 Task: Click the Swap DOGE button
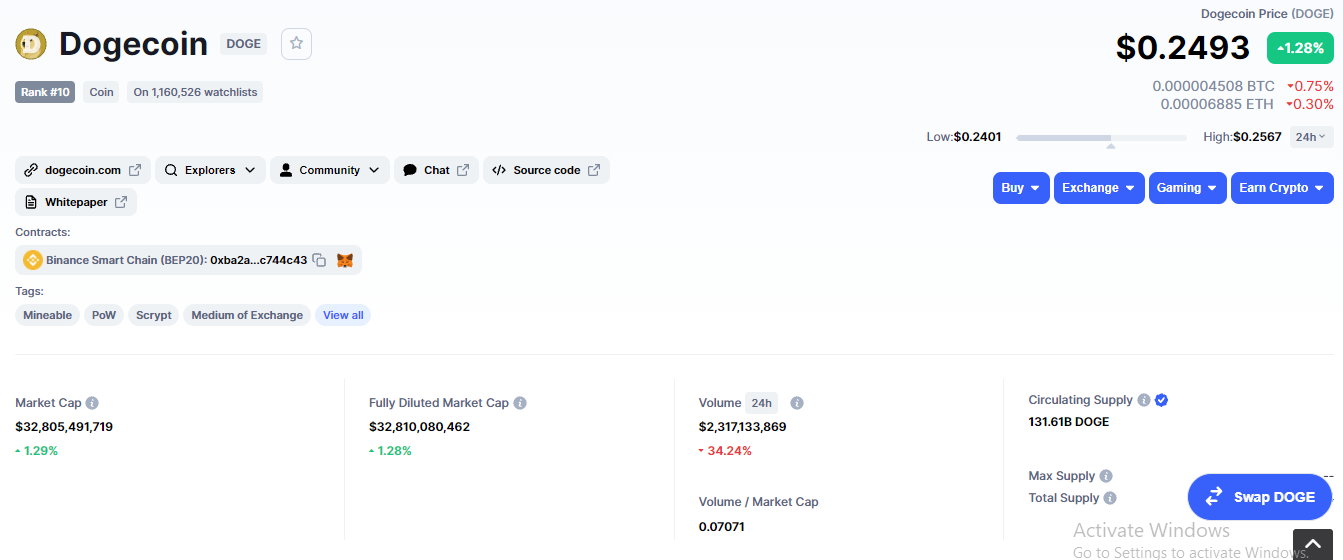pyautogui.click(x=1261, y=497)
